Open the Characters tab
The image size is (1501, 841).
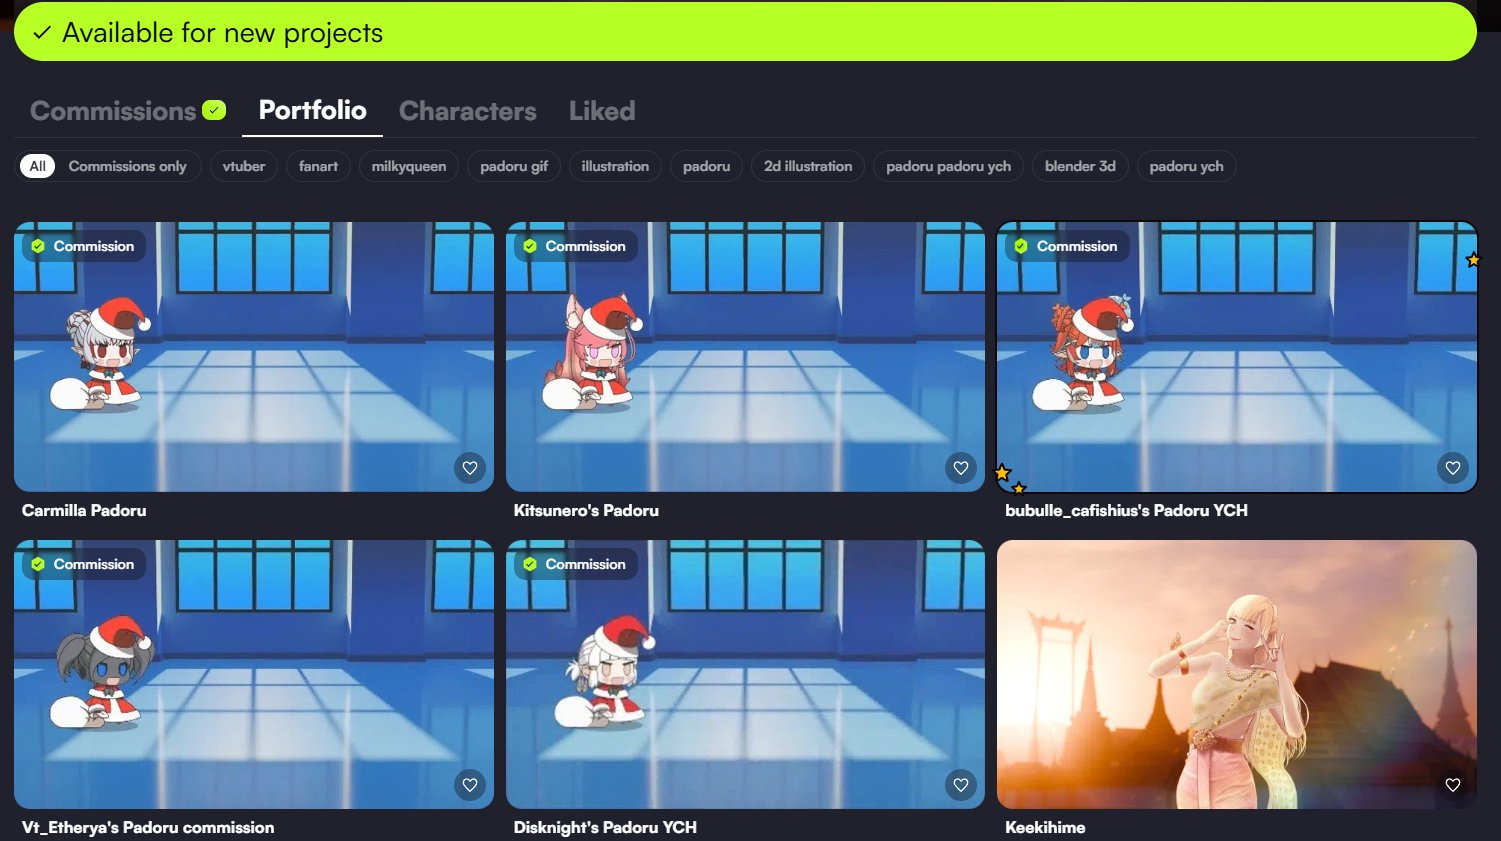(467, 111)
